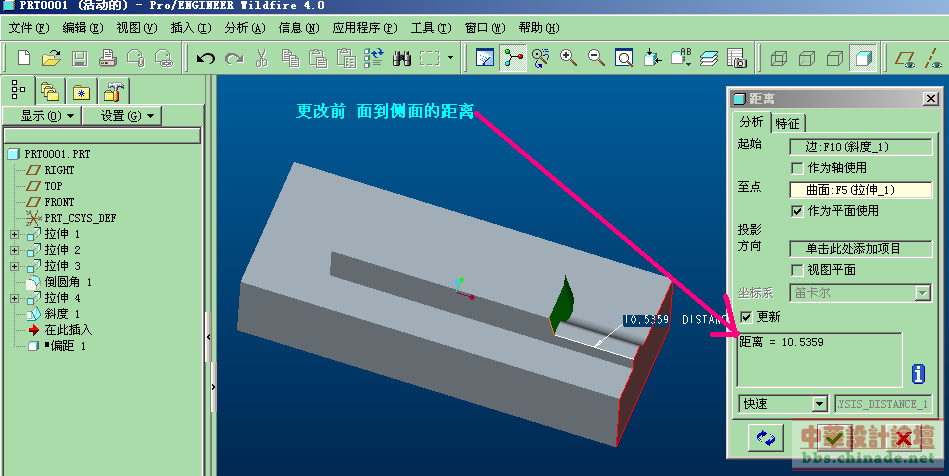The height and width of the screenshot is (476, 949).
Task: Select 斜度 1 in model tree
Action: coord(62,314)
